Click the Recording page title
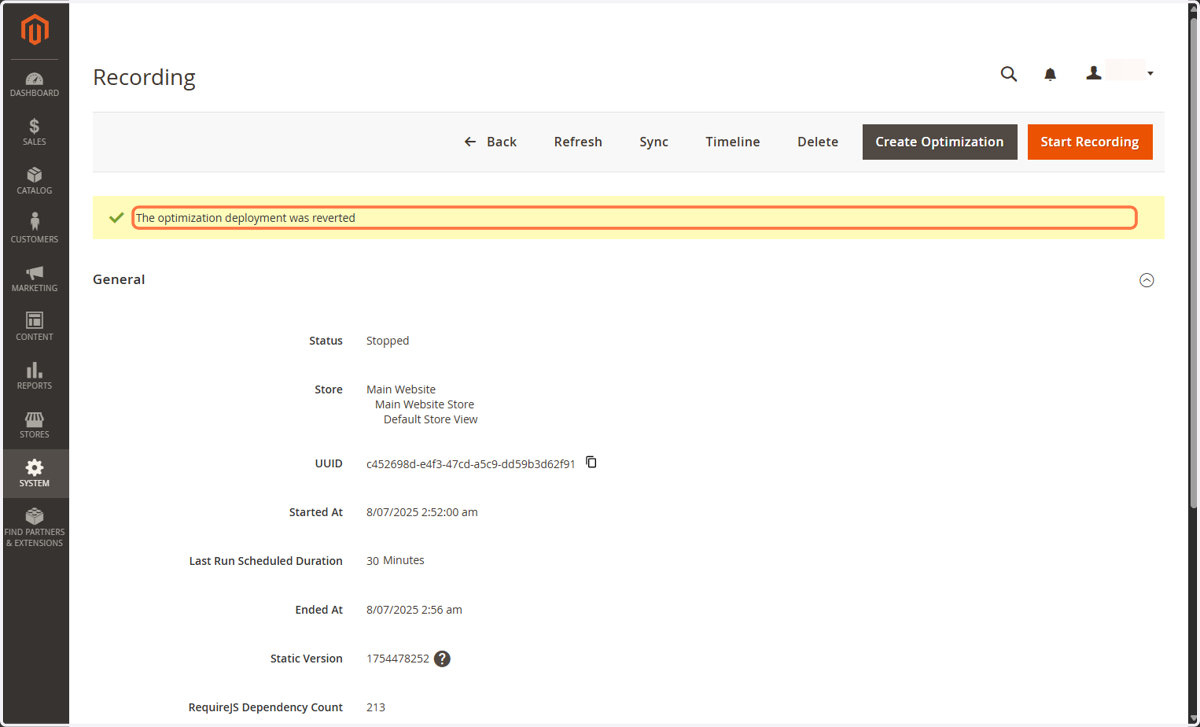Viewport: 1200px width, 727px height. click(x=144, y=77)
